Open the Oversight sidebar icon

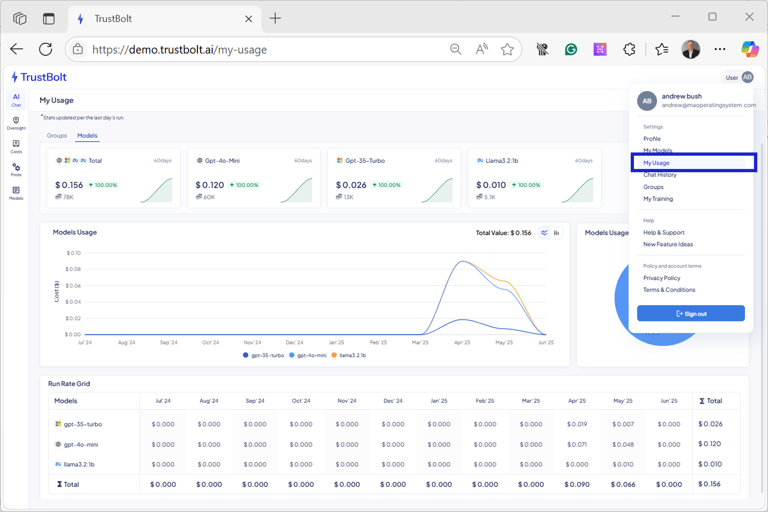click(x=16, y=123)
